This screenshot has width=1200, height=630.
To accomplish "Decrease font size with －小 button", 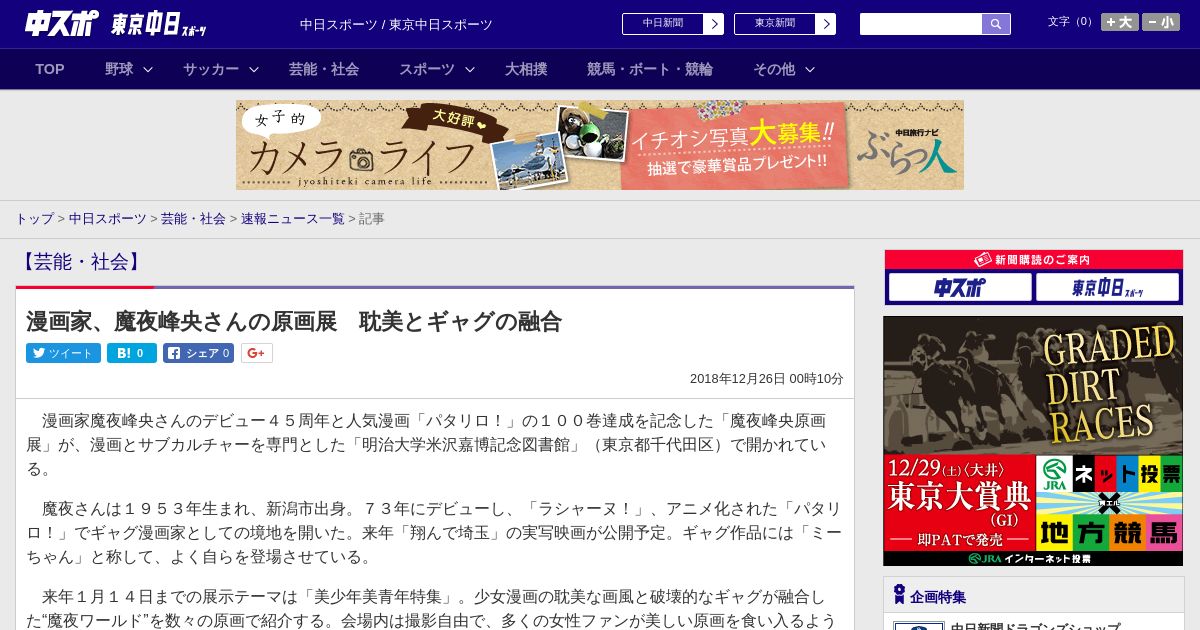I will pyautogui.click(x=1161, y=22).
